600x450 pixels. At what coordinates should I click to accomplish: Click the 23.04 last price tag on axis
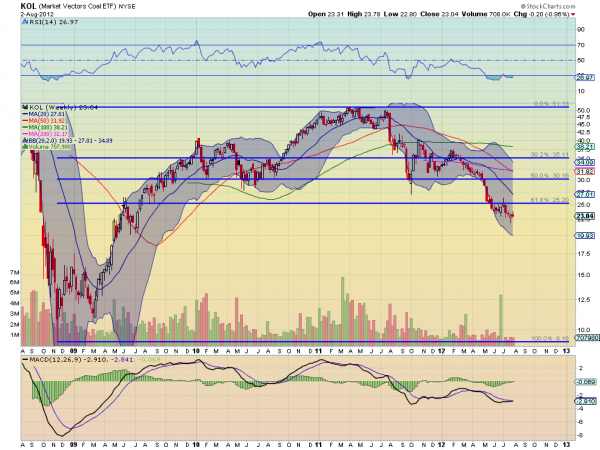point(585,216)
